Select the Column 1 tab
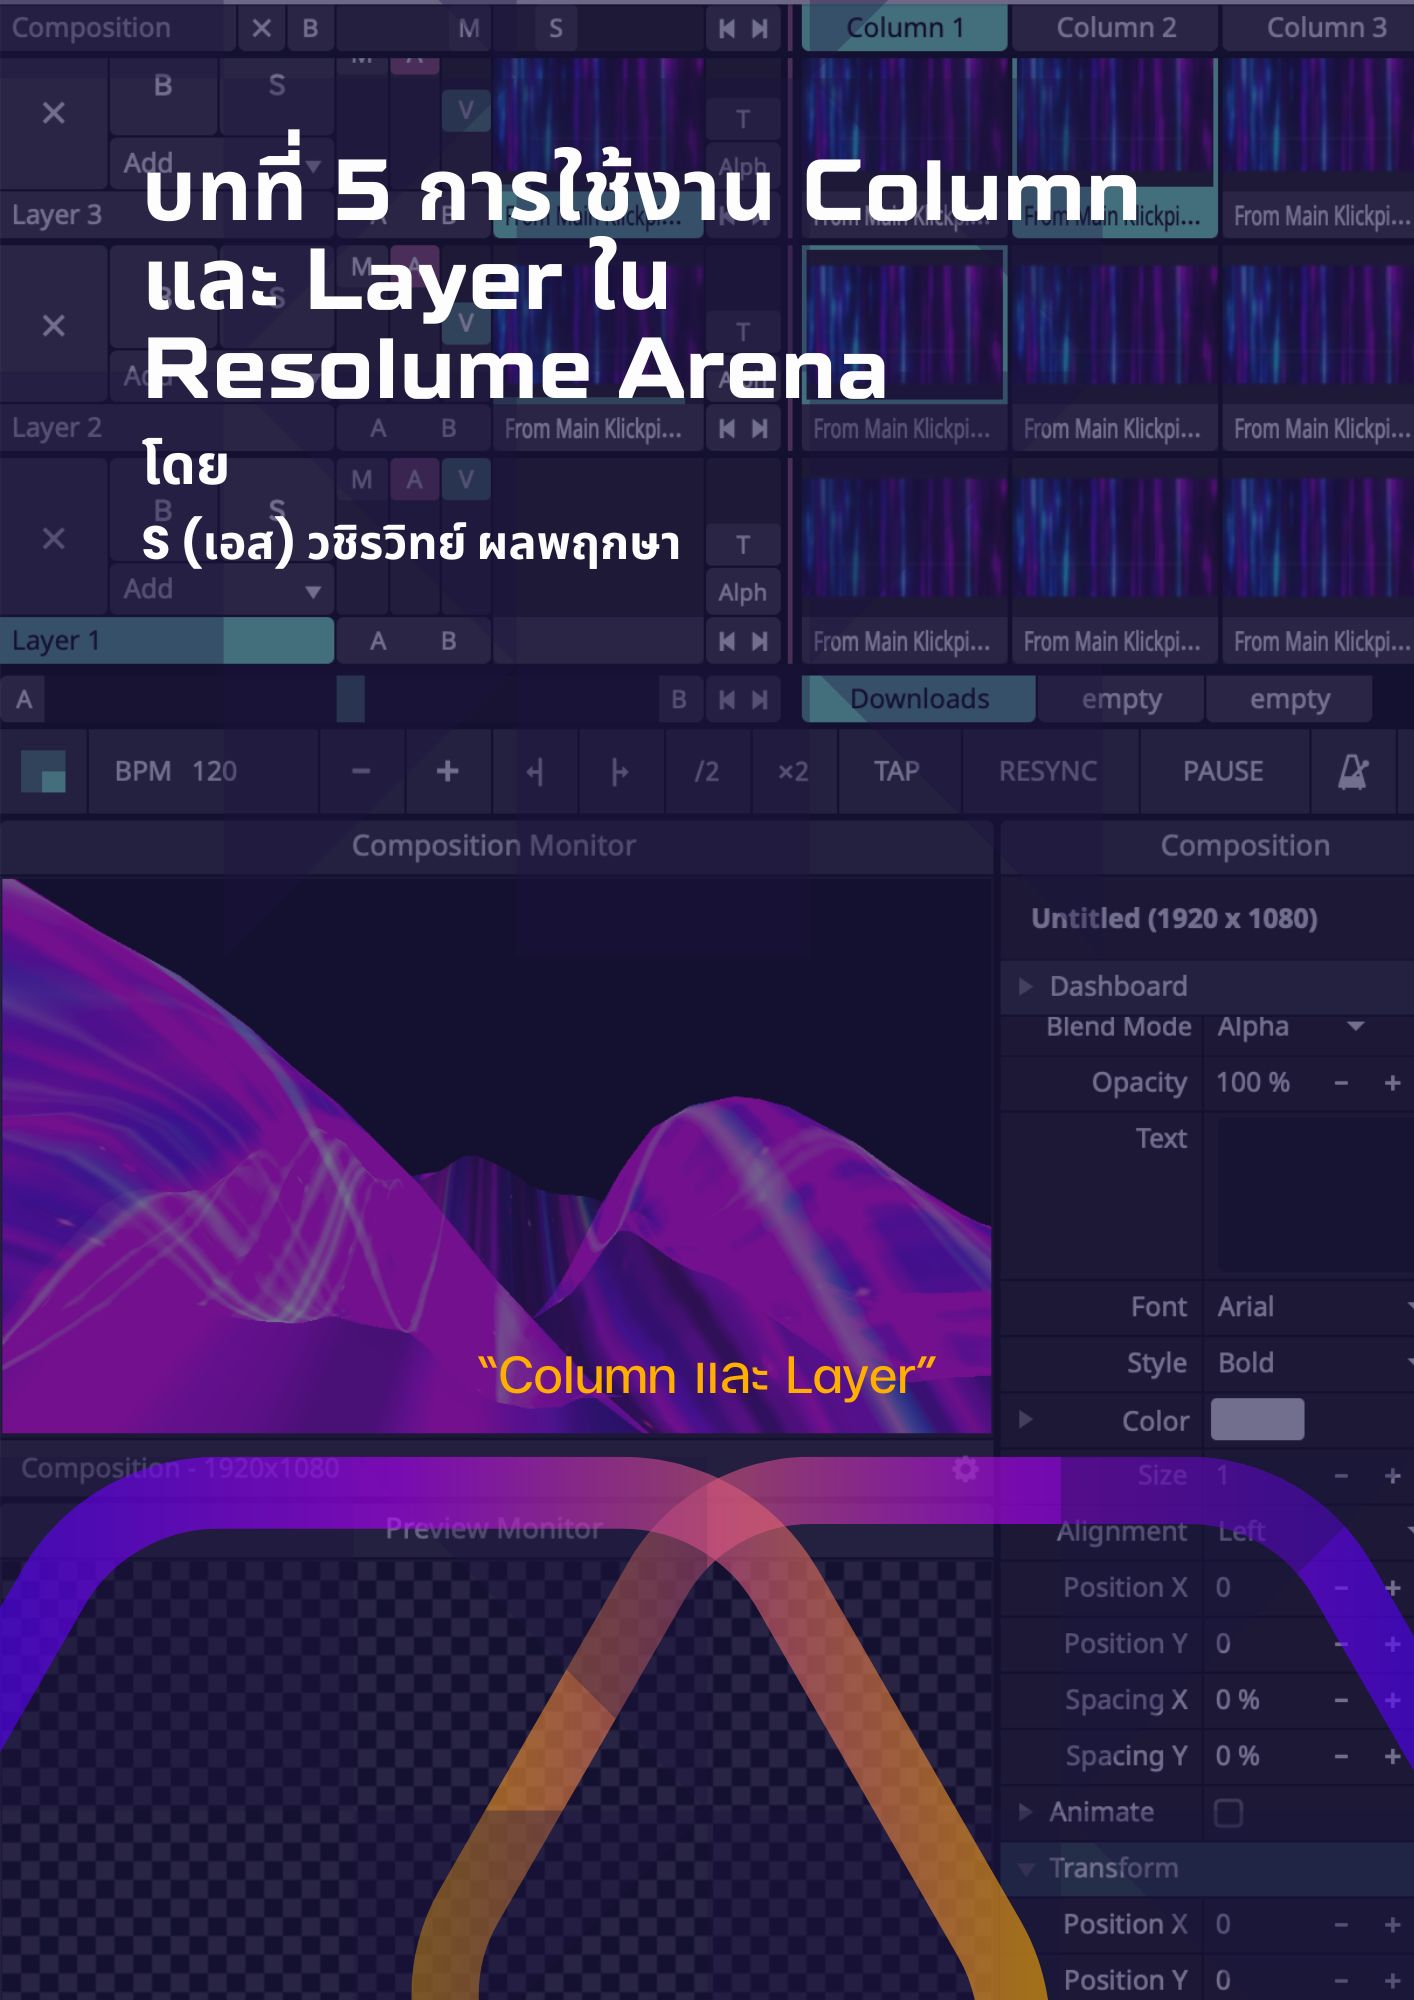The image size is (1414, 2000). click(905, 28)
